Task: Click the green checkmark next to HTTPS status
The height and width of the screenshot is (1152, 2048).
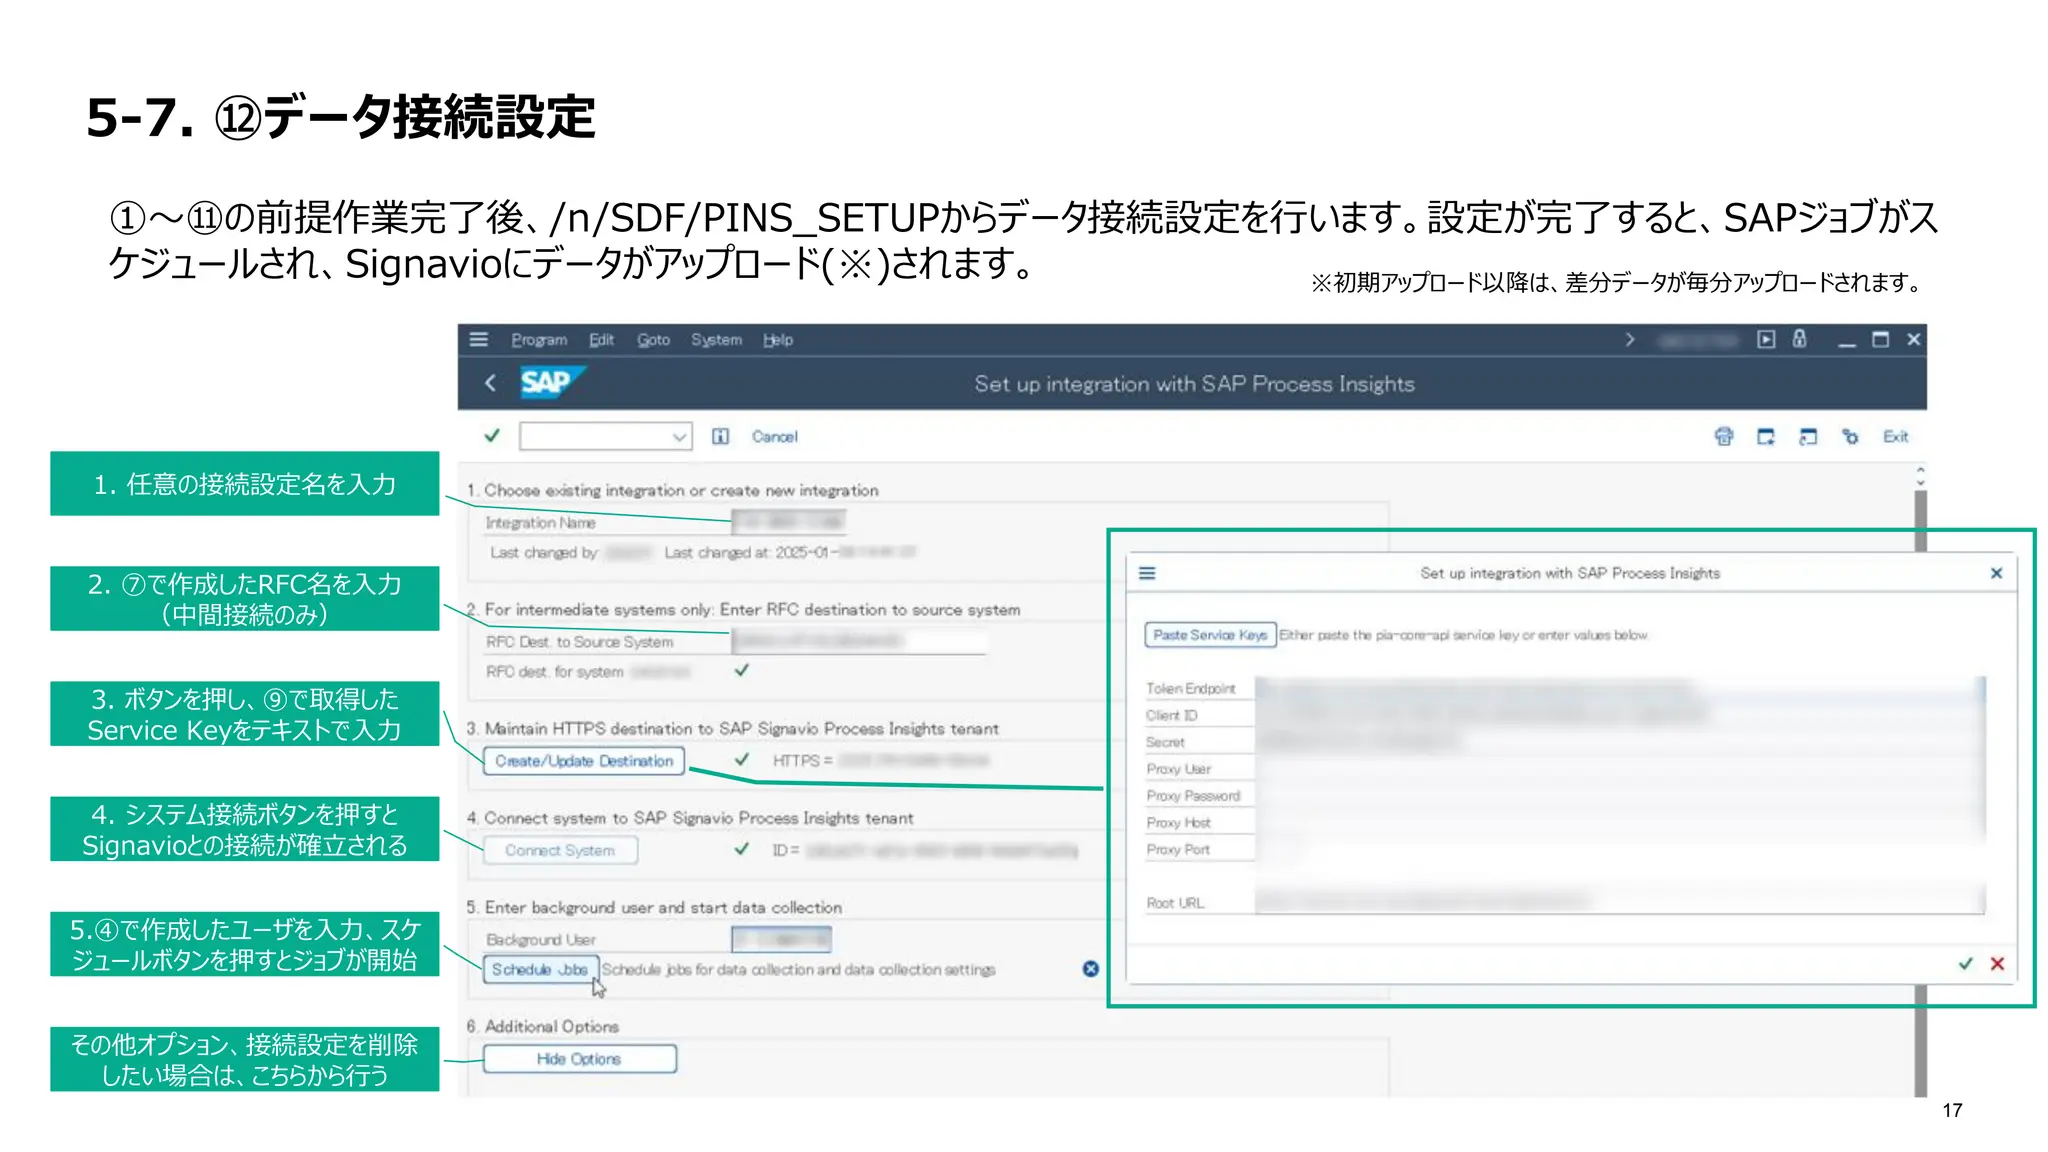Action: click(742, 760)
